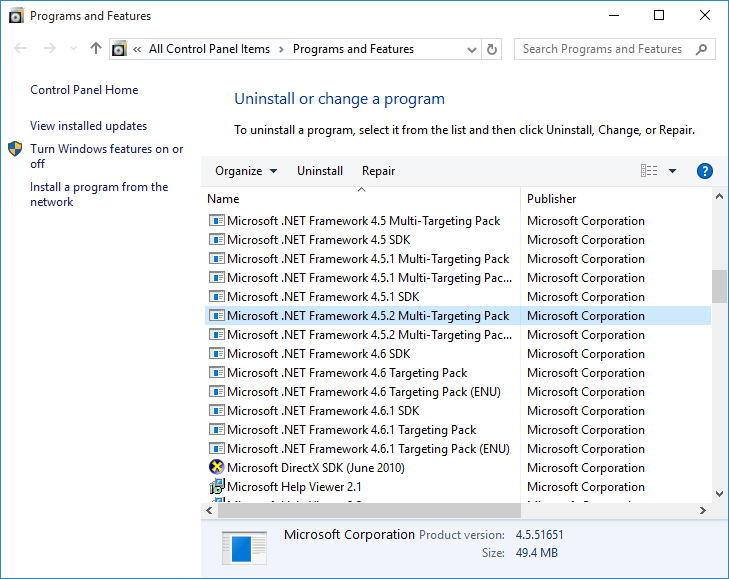Click the Uninstall toolbar button
The image size is (729, 579).
[320, 171]
